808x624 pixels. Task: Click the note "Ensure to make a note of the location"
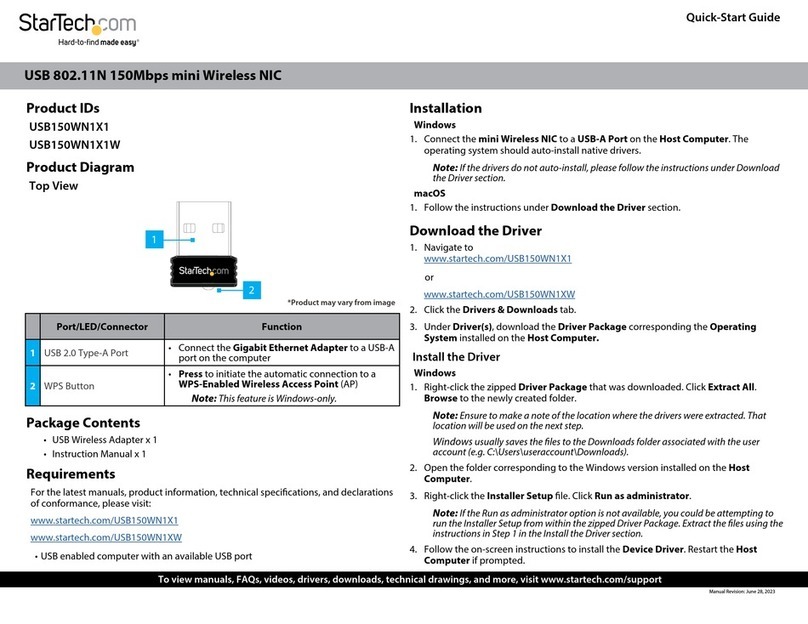[599, 420]
